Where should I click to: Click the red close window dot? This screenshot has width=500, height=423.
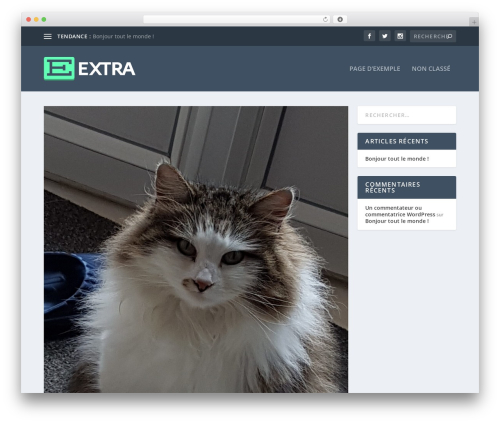point(29,19)
